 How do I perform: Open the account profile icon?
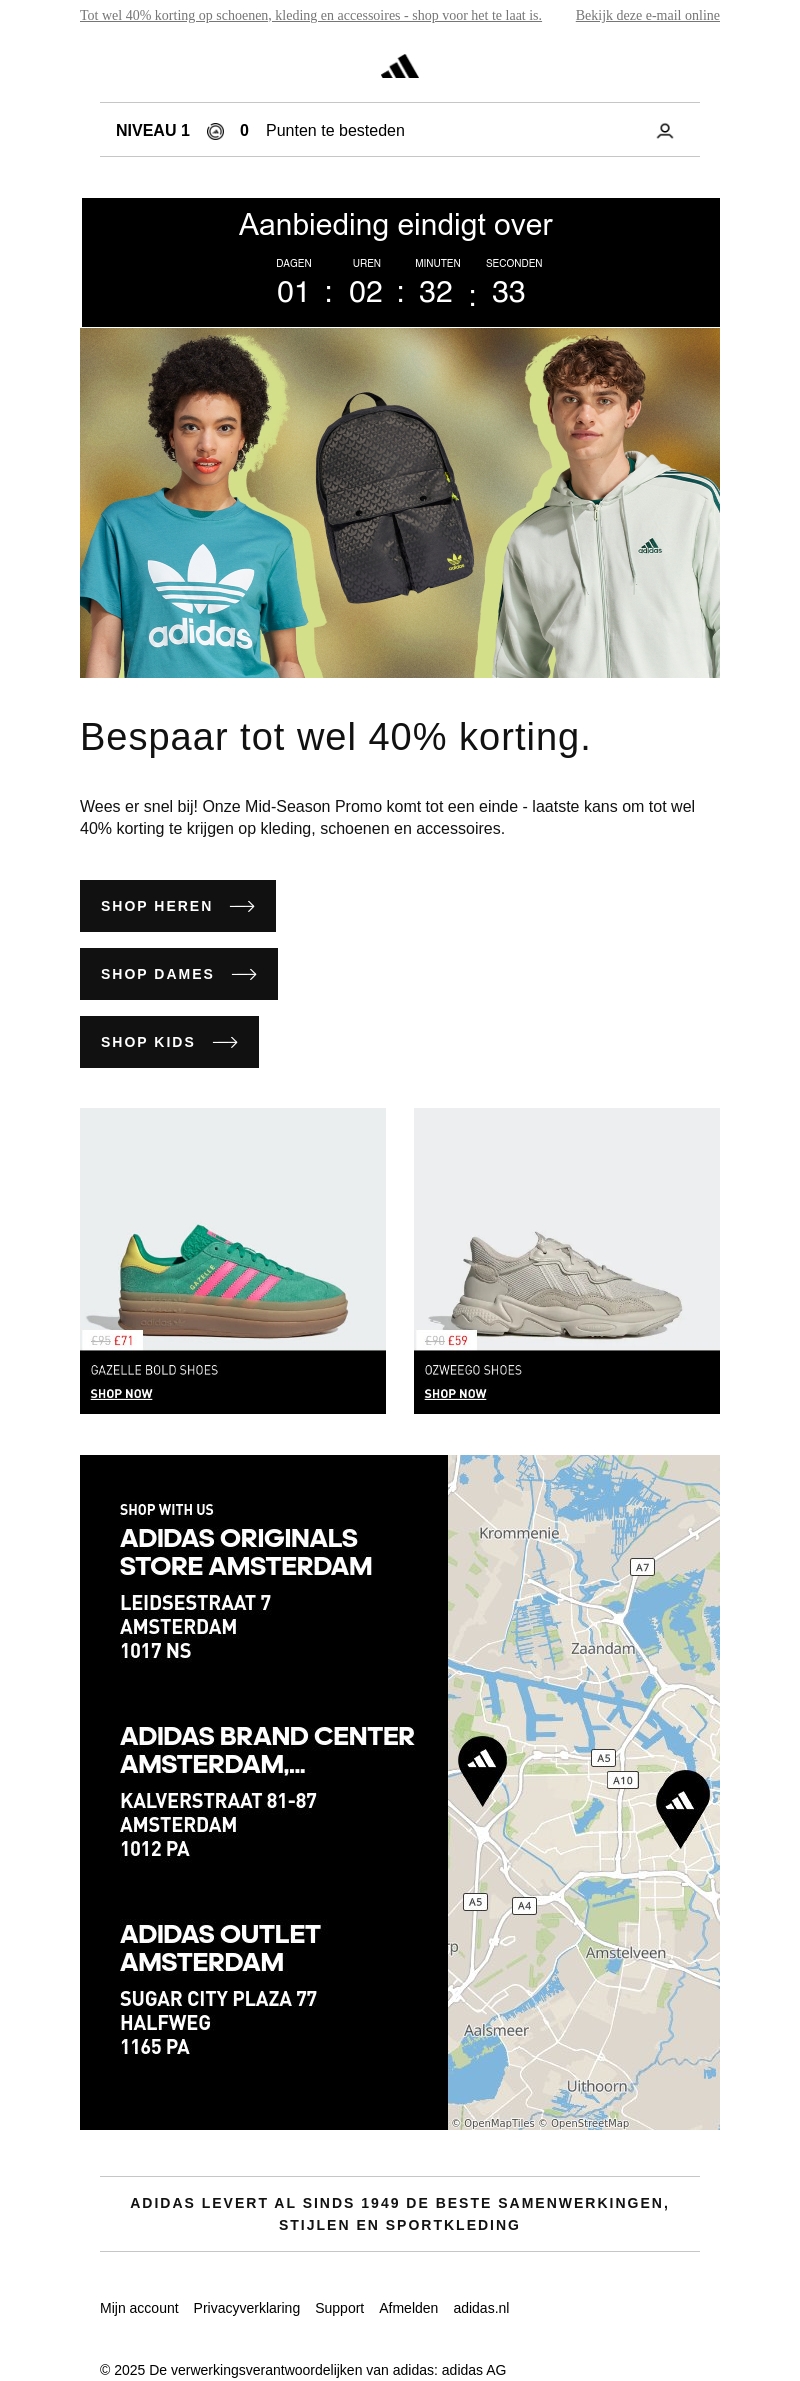coord(665,131)
